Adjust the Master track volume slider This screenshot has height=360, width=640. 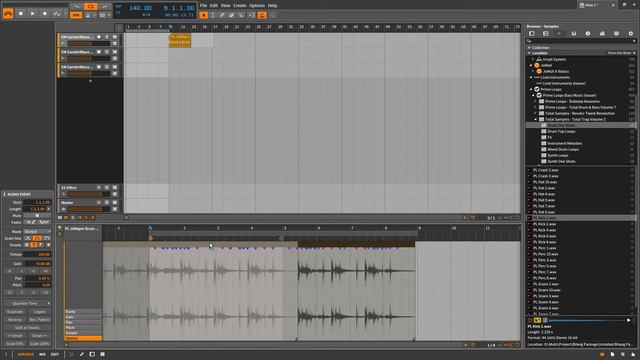pos(89,209)
